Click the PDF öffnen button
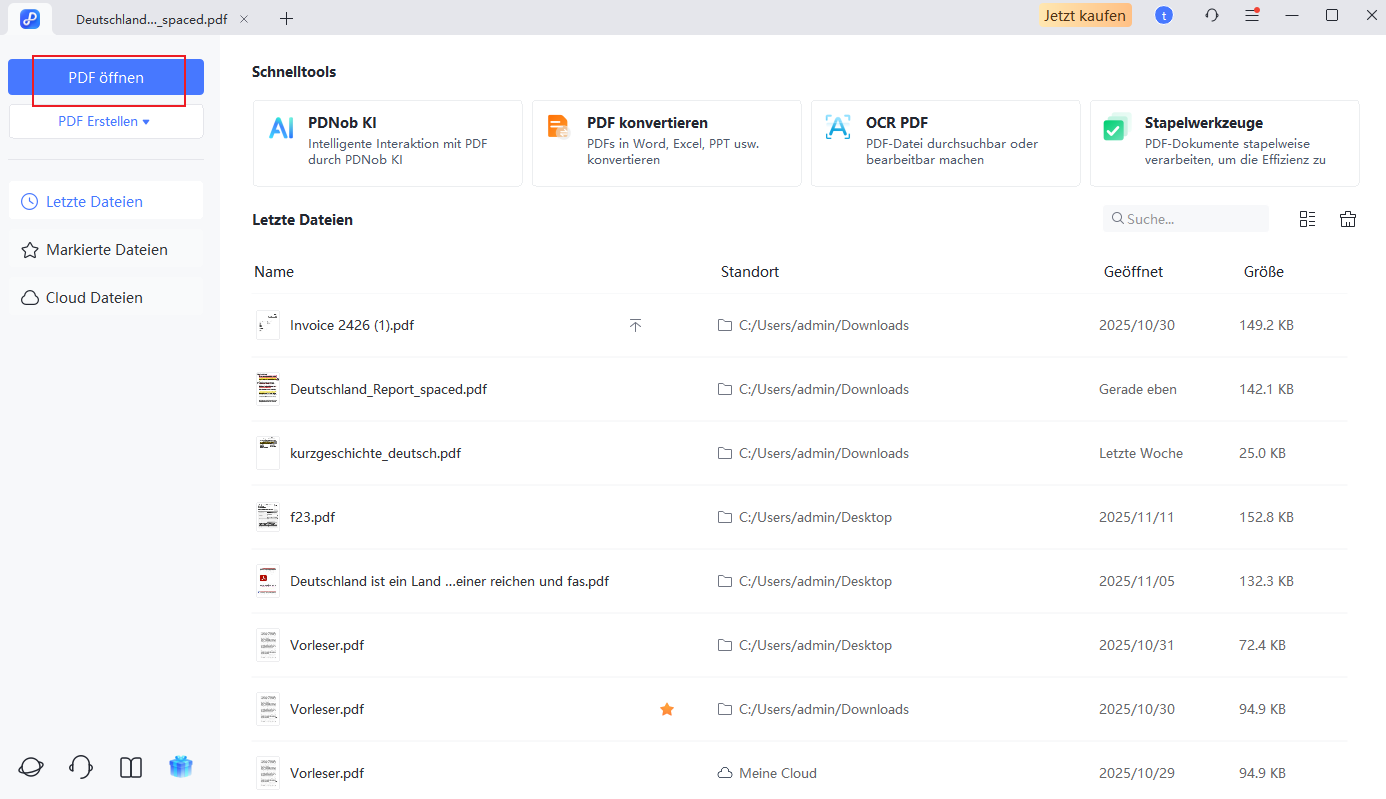The image size is (1386, 799). pyautogui.click(x=106, y=78)
